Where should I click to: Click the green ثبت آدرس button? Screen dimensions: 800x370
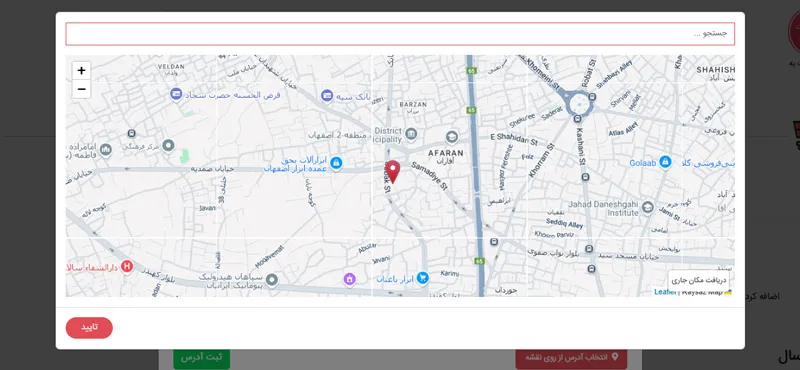(202, 357)
